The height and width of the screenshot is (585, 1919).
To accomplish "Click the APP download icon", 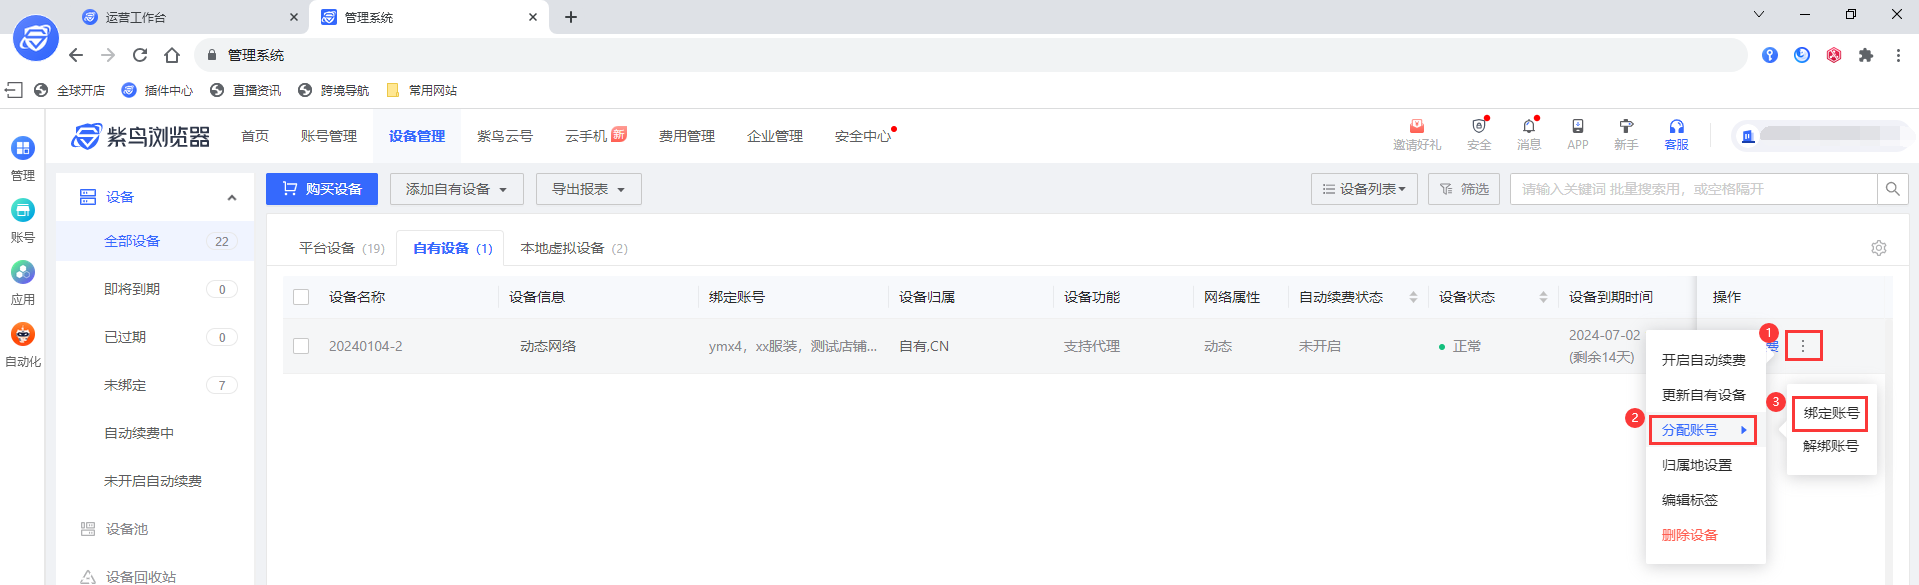I will pos(1577,127).
